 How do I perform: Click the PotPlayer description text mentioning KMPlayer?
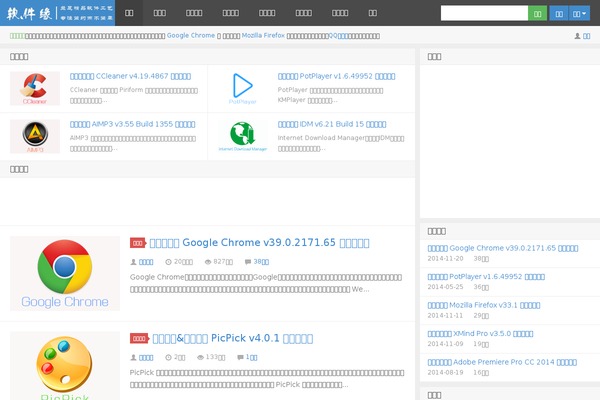[330, 95]
